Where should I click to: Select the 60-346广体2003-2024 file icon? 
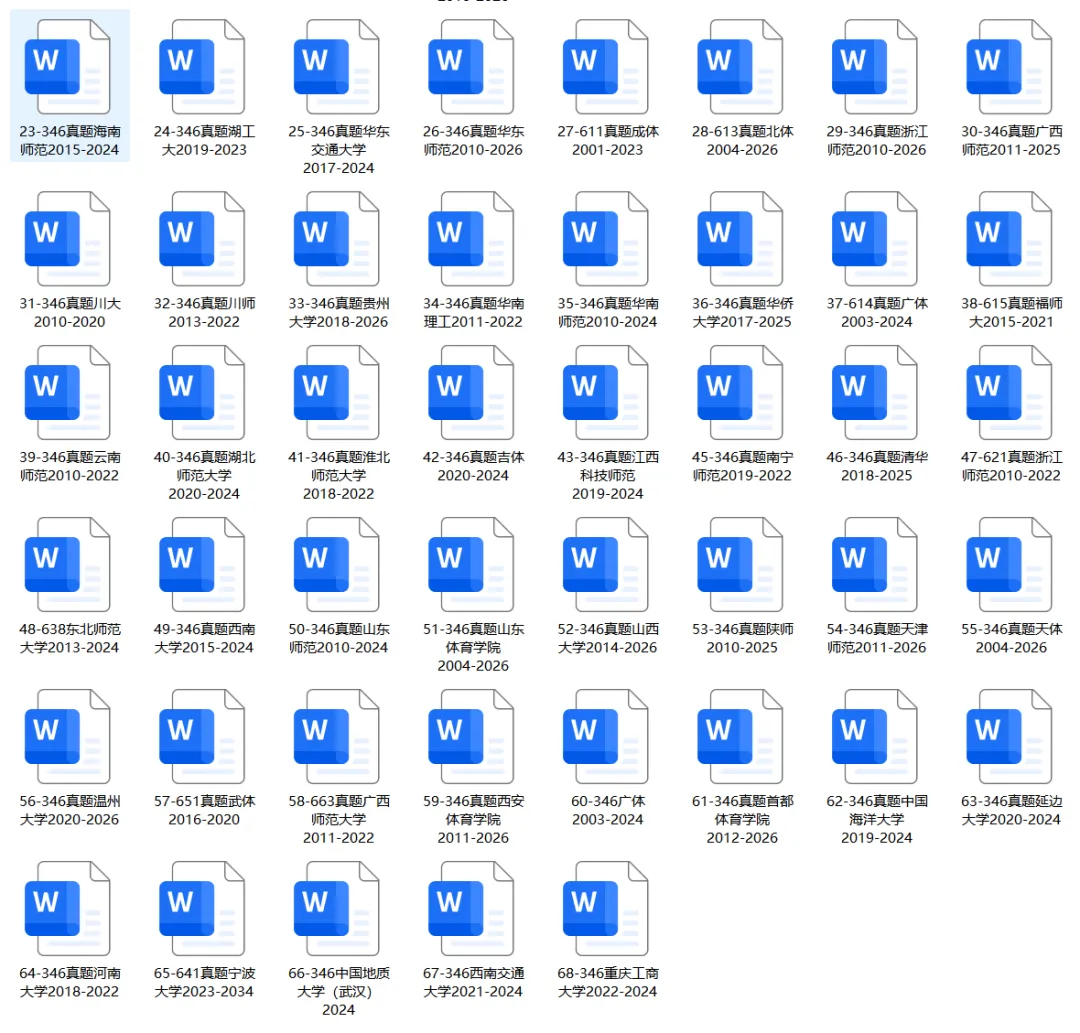[x=605, y=737]
